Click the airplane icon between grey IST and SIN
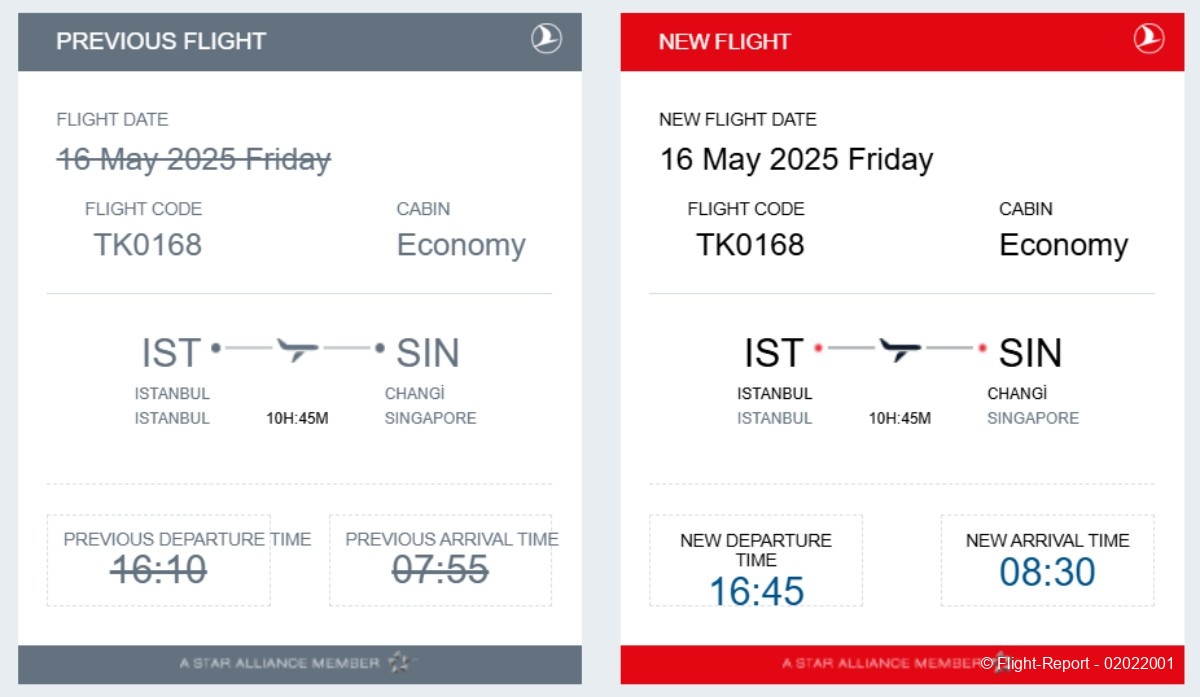This screenshot has width=1200, height=697. (298, 349)
